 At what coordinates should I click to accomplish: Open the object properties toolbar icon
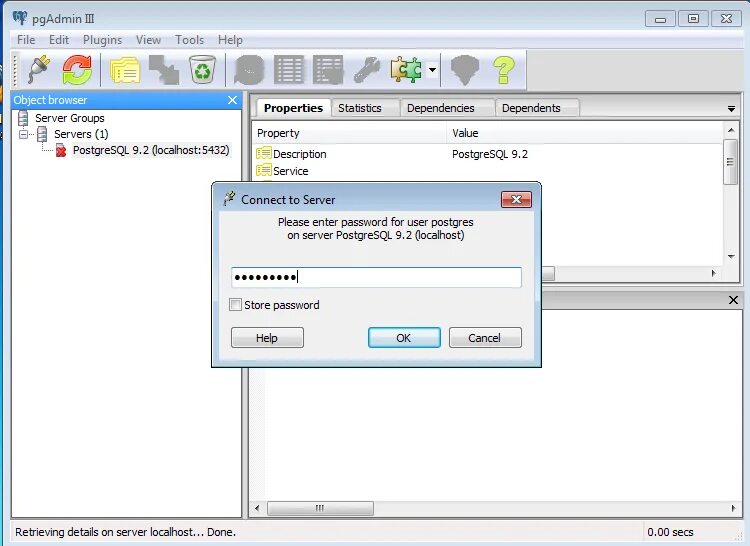125,70
